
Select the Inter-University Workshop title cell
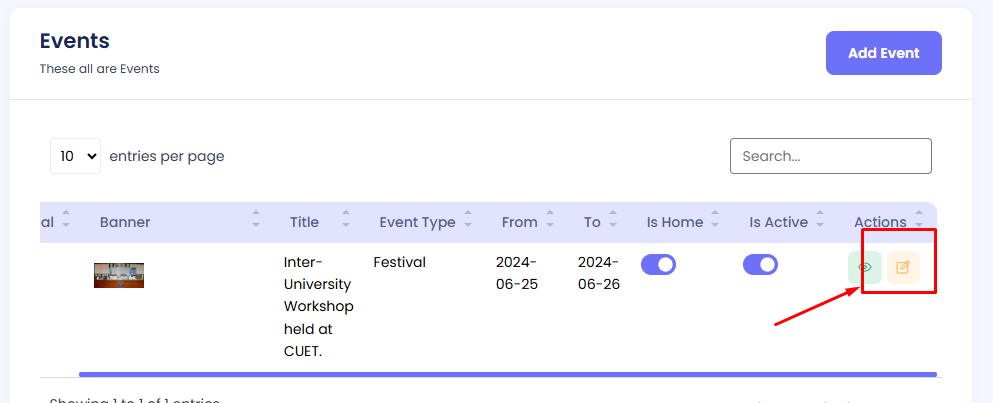[x=318, y=306]
